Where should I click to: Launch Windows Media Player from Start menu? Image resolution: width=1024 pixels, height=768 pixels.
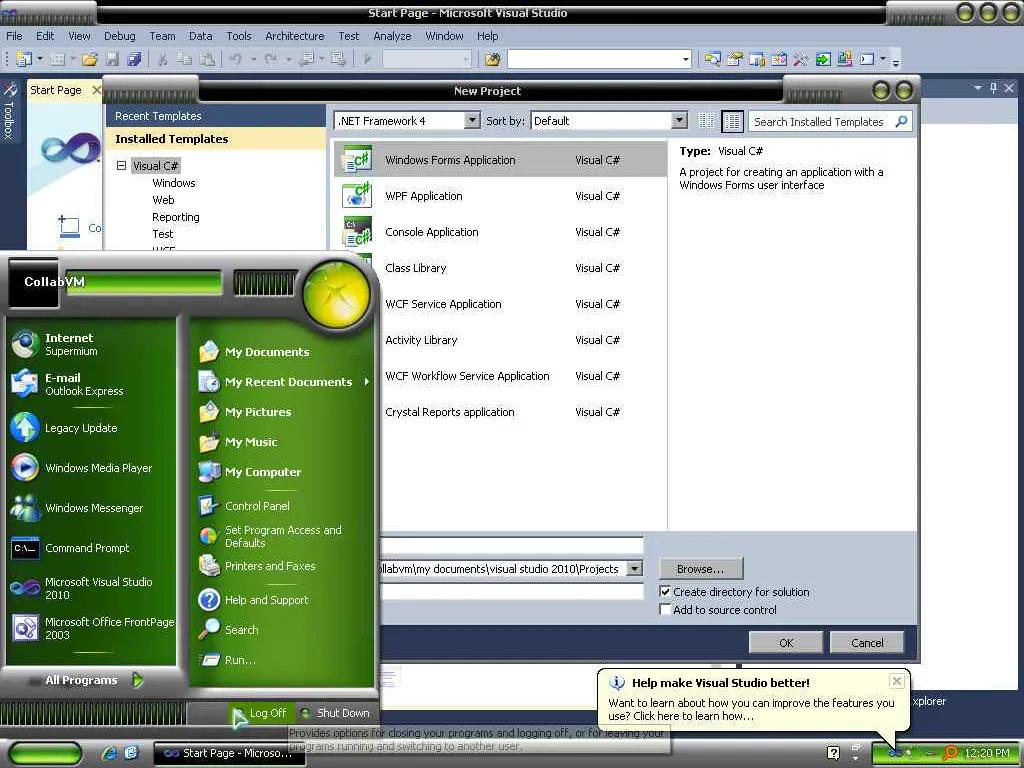(91, 468)
